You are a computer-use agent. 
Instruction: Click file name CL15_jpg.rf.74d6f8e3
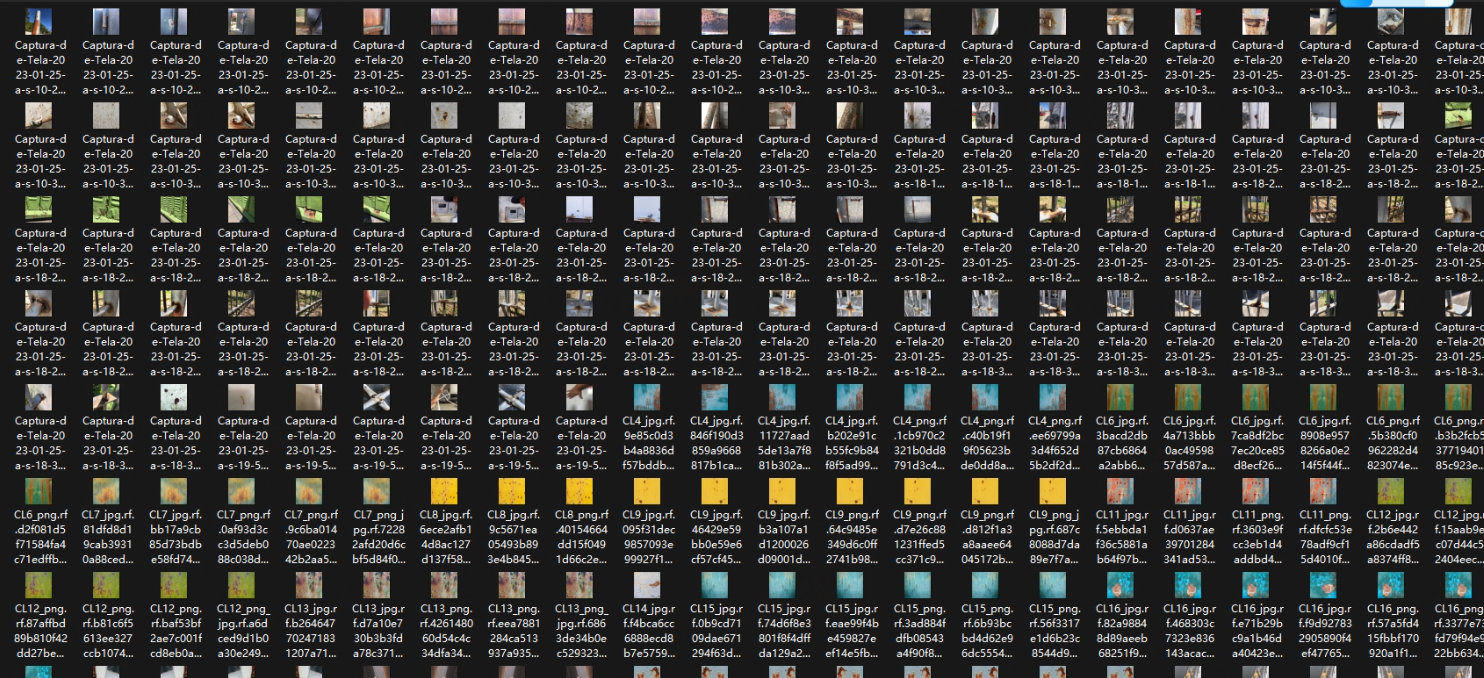tap(784, 631)
